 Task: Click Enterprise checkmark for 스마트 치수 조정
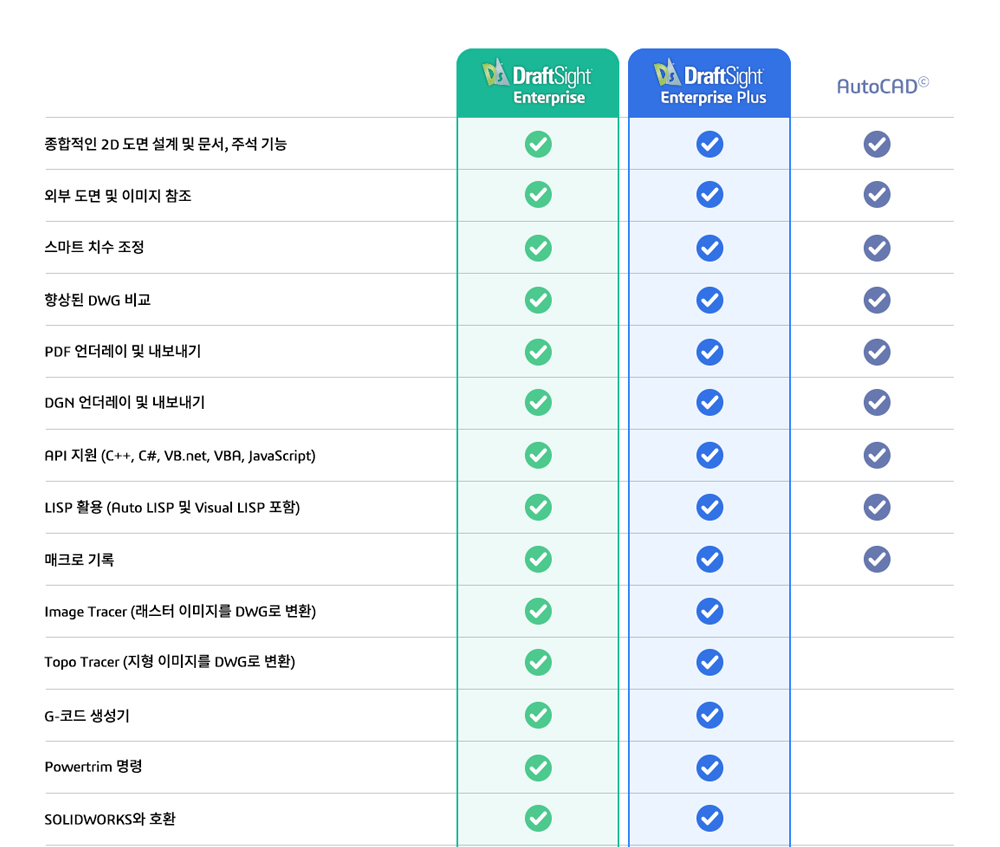click(x=538, y=248)
